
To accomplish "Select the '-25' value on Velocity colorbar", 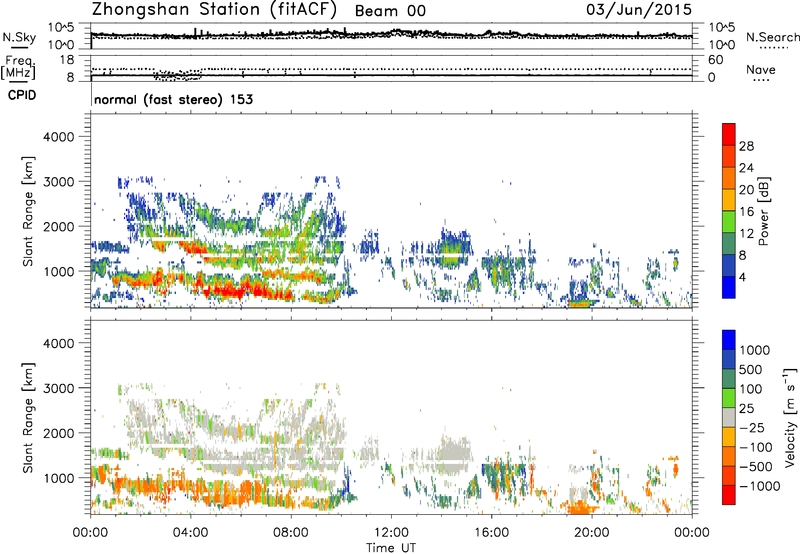I will coord(752,427).
